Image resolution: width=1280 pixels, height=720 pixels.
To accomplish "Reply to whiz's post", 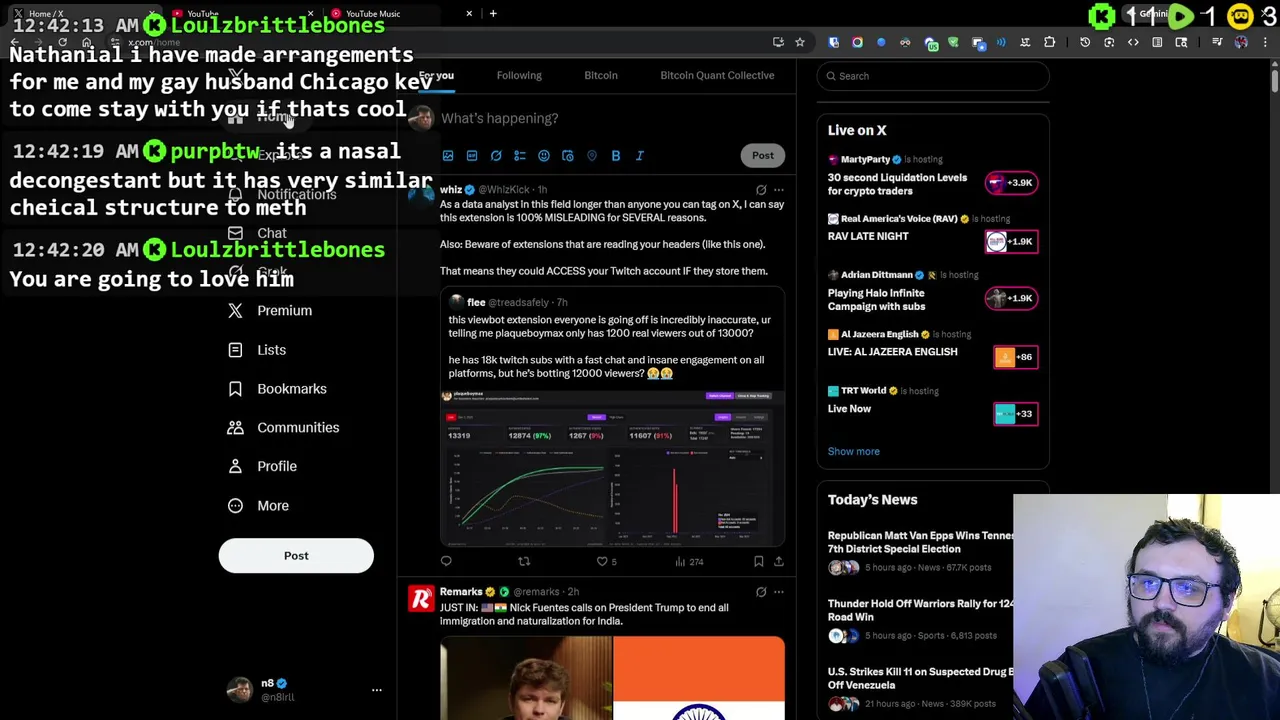I will (446, 562).
